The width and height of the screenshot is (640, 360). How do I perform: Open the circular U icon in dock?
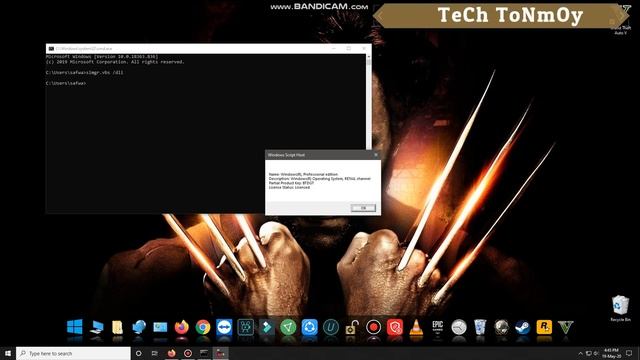pyautogui.click(x=331, y=327)
